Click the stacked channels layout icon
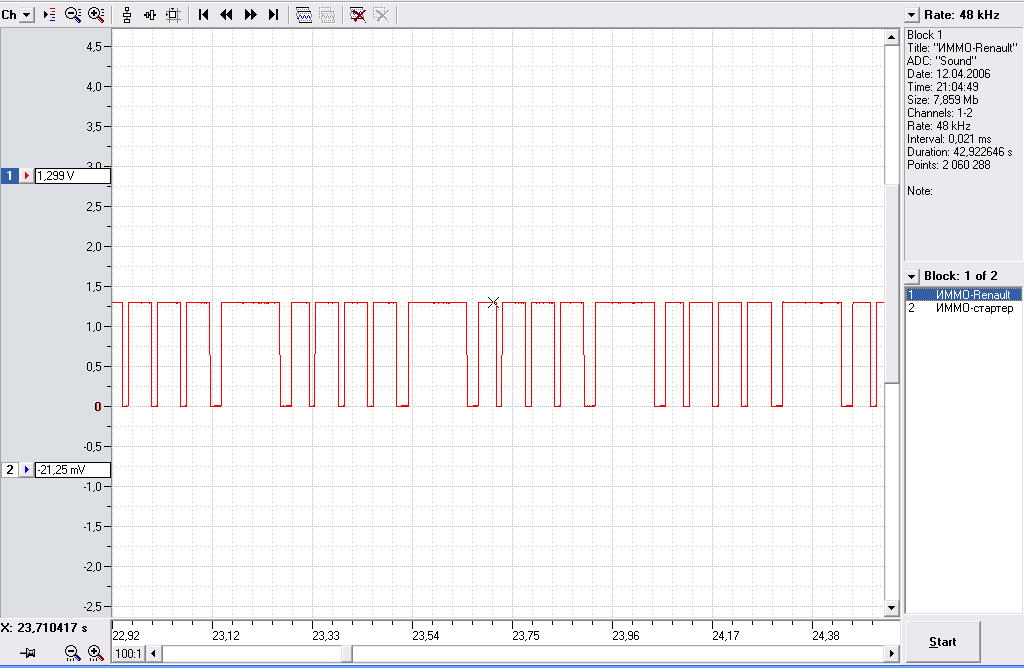This screenshot has height=668, width=1024. point(127,14)
